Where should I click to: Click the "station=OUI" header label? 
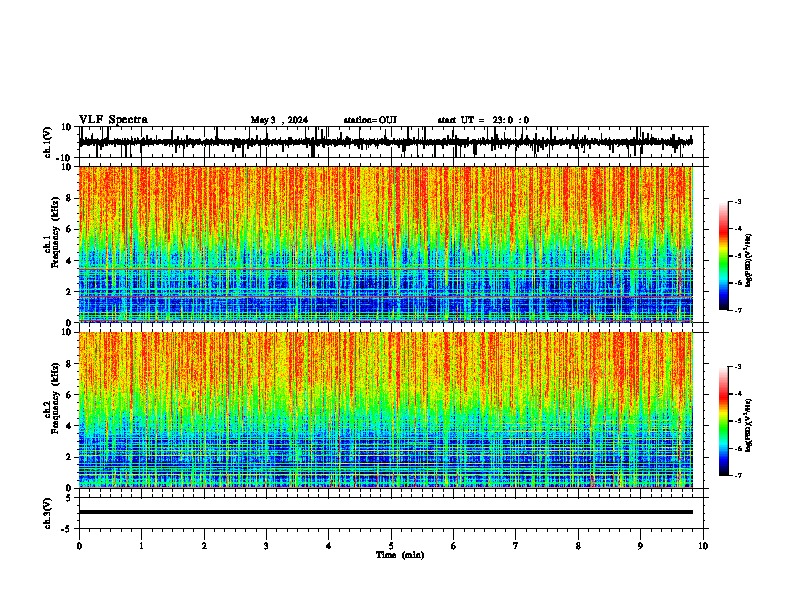(370, 120)
